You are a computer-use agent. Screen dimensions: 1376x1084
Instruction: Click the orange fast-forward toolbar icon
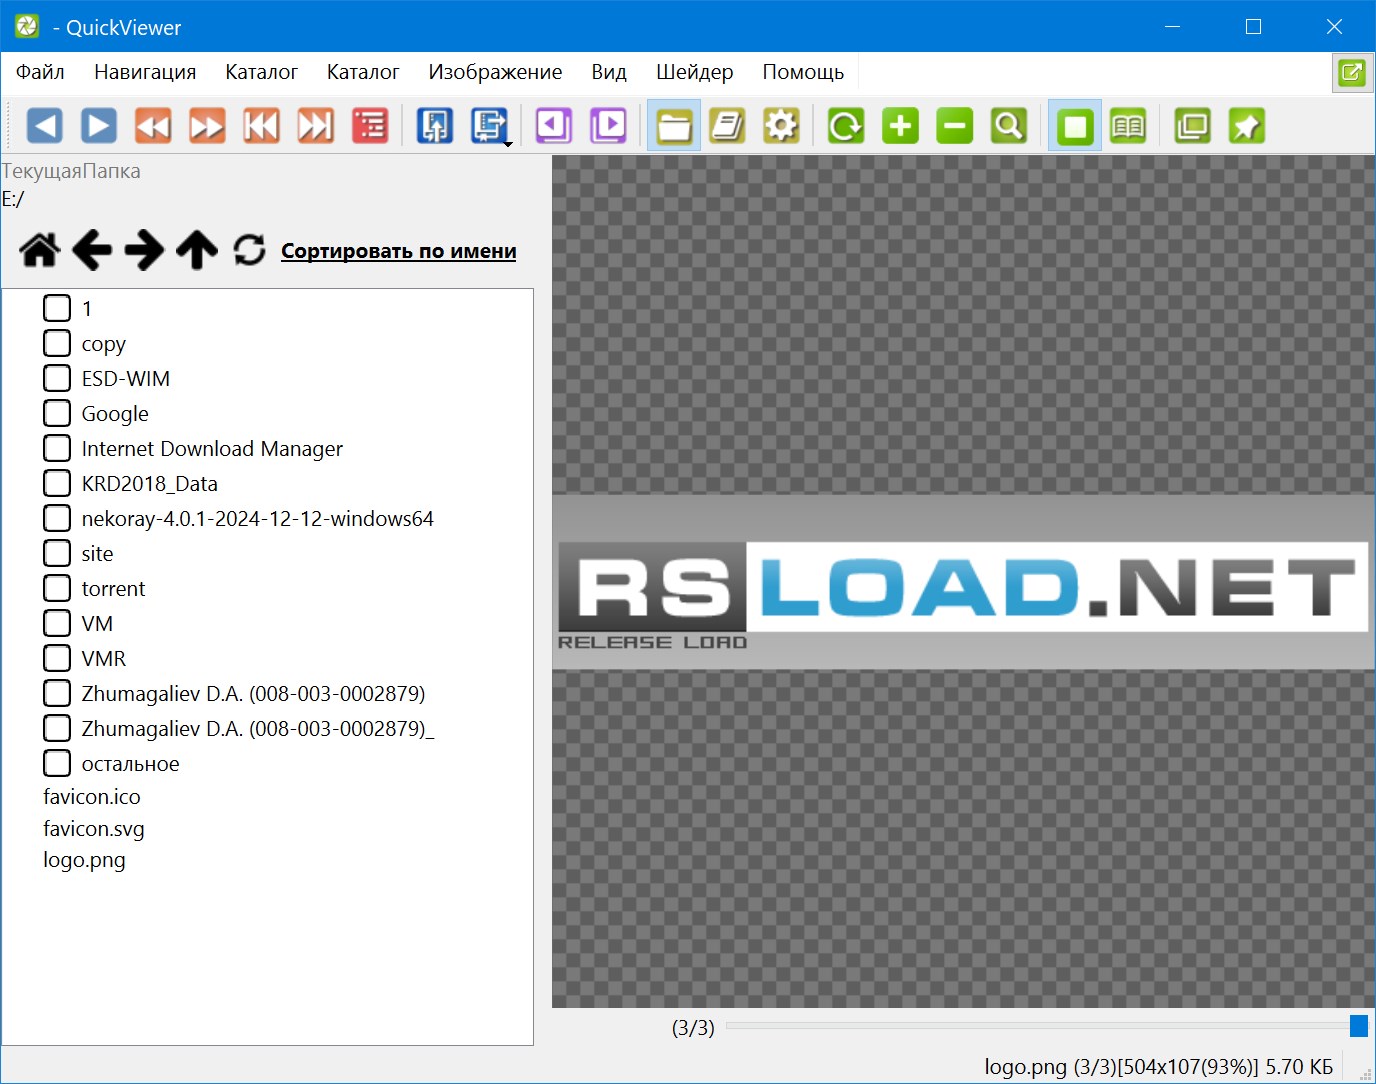pyautogui.click(x=207, y=126)
